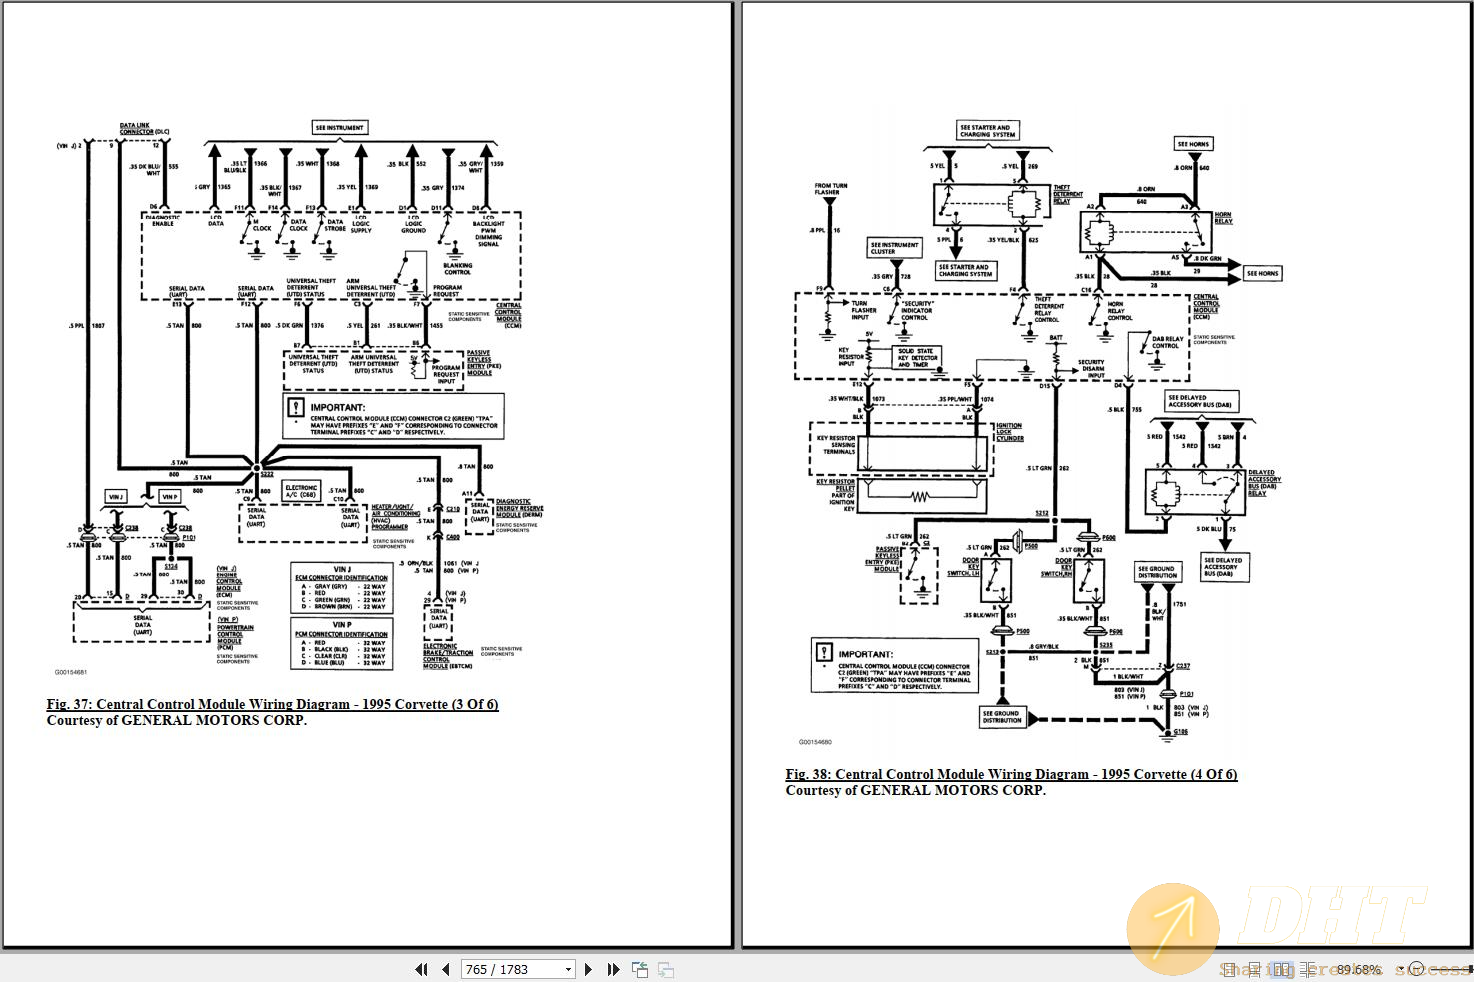Click the previous view navigation icon
This screenshot has width=1474, height=982.
tap(640, 969)
